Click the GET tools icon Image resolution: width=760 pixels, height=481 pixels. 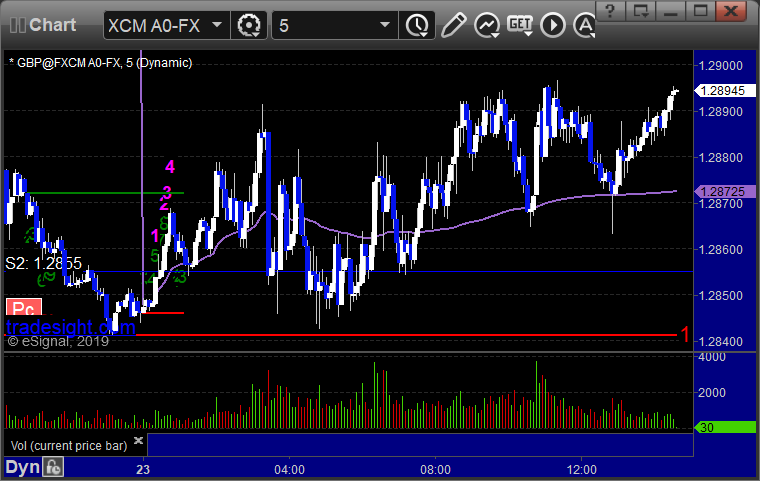tap(520, 25)
